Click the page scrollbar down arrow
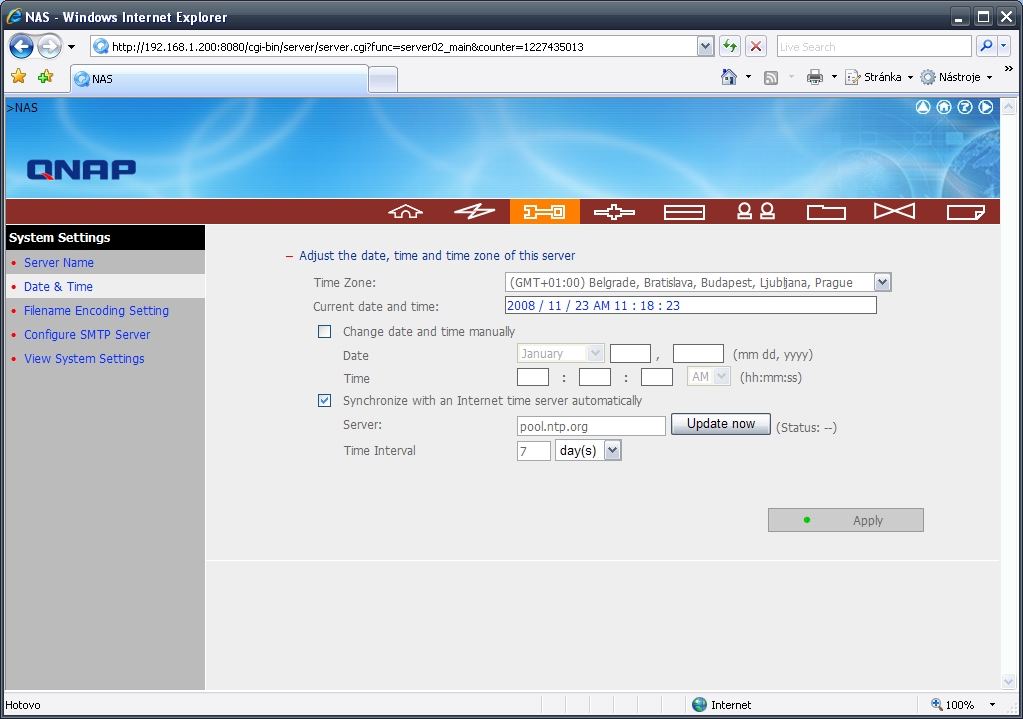The image size is (1023, 719). click(x=1009, y=682)
